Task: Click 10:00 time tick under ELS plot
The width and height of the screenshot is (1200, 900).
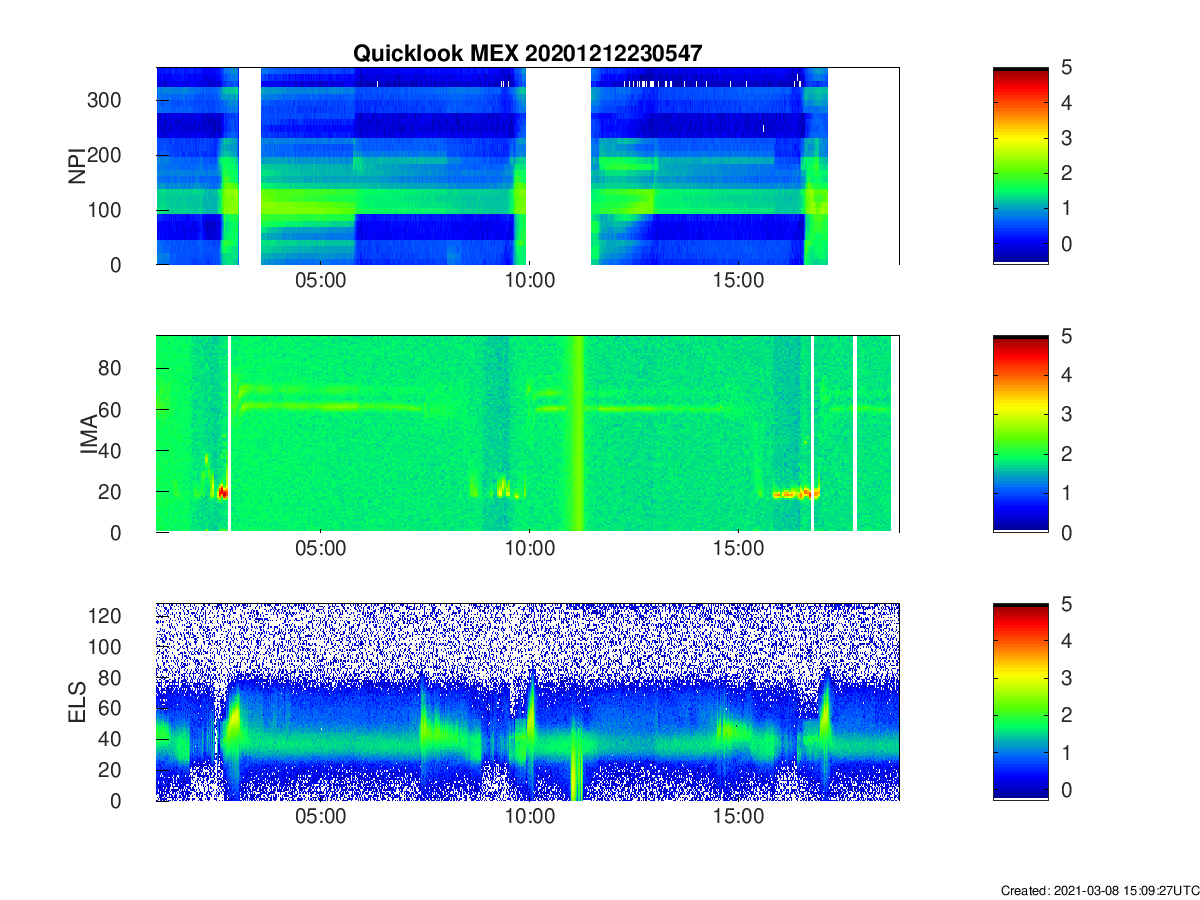Action: click(529, 817)
